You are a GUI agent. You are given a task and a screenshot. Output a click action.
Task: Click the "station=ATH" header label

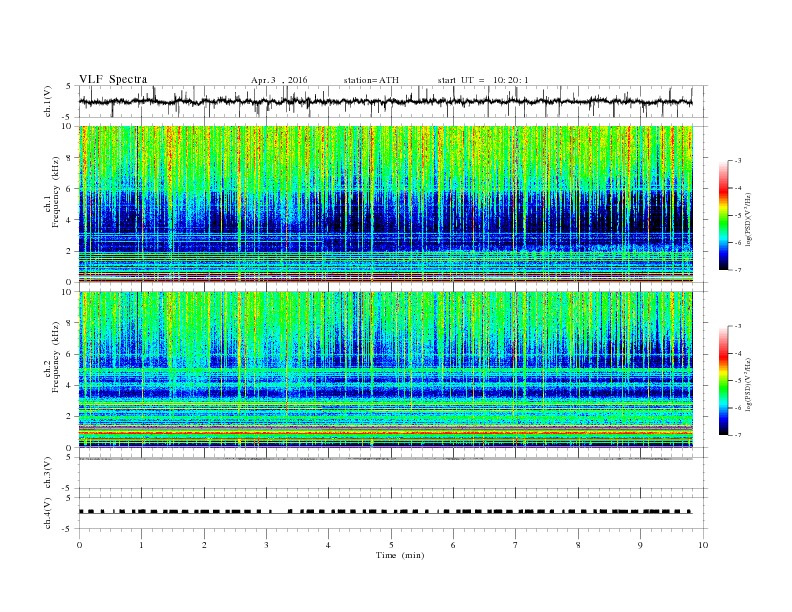(x=371, y=80)
